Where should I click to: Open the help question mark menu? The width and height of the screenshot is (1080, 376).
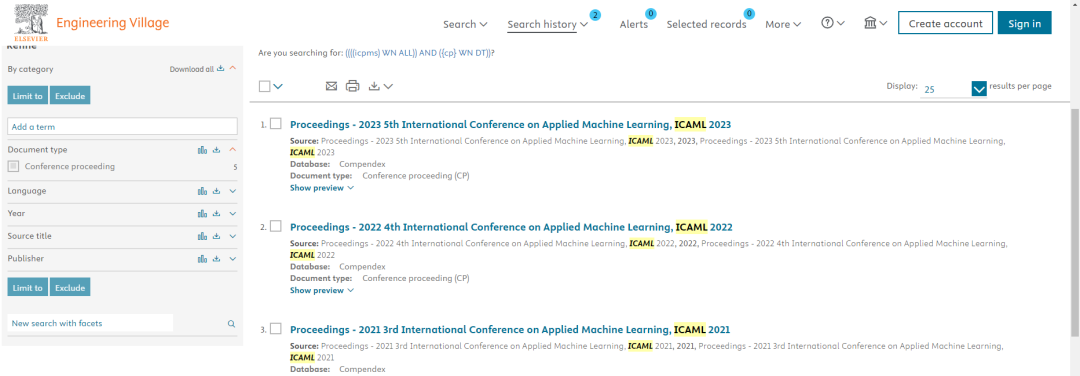point(833,23)
